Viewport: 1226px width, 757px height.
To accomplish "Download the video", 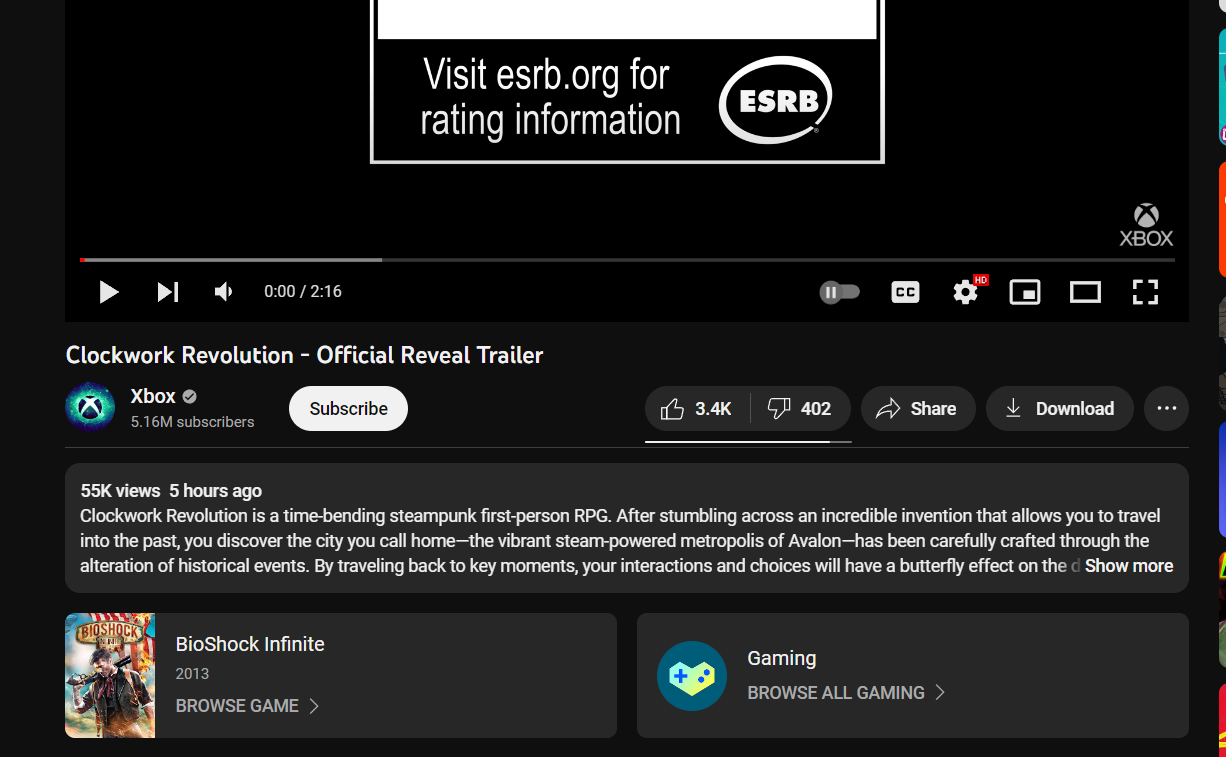I will pyautogui.click(x=1059, y=409).
